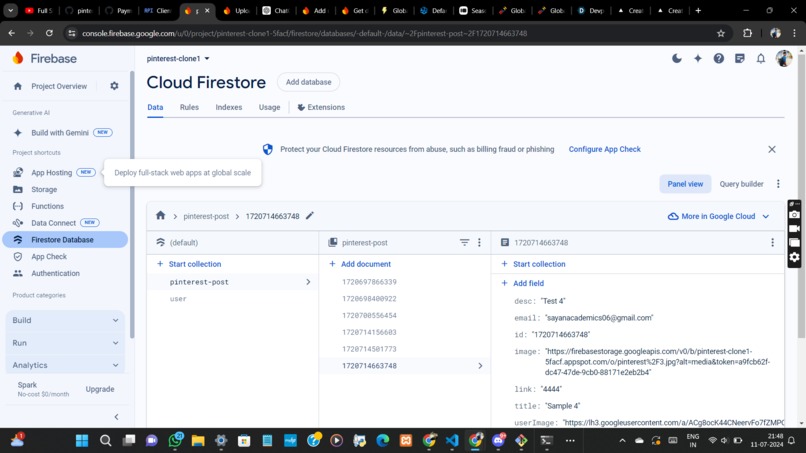Bookmark this page star icon

721,33
